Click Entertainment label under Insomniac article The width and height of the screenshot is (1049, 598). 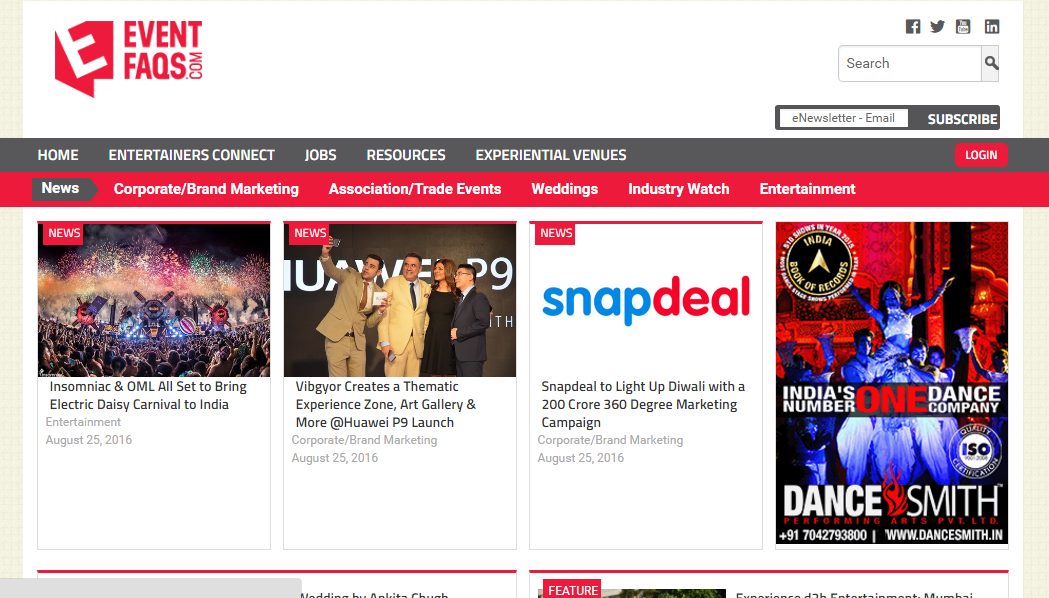(x=83, y=422)
